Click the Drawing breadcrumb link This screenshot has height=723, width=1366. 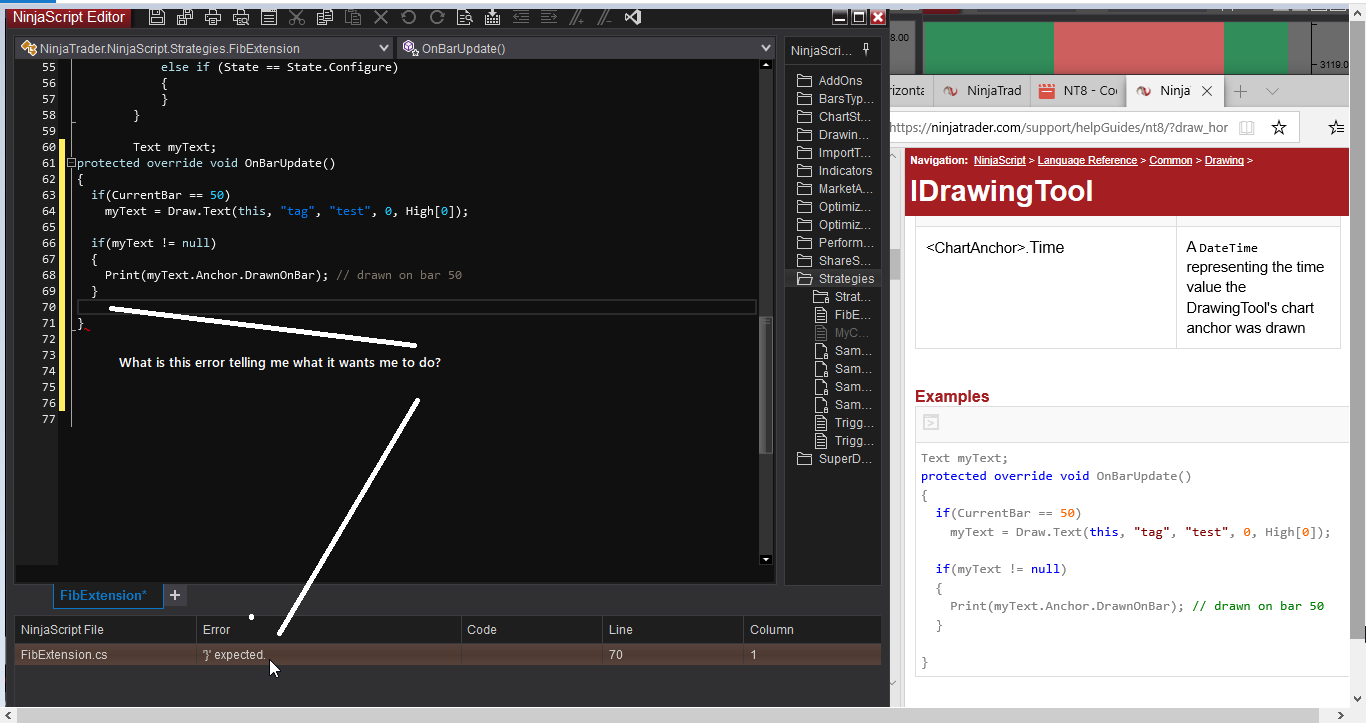click(x=1224, y=160)
